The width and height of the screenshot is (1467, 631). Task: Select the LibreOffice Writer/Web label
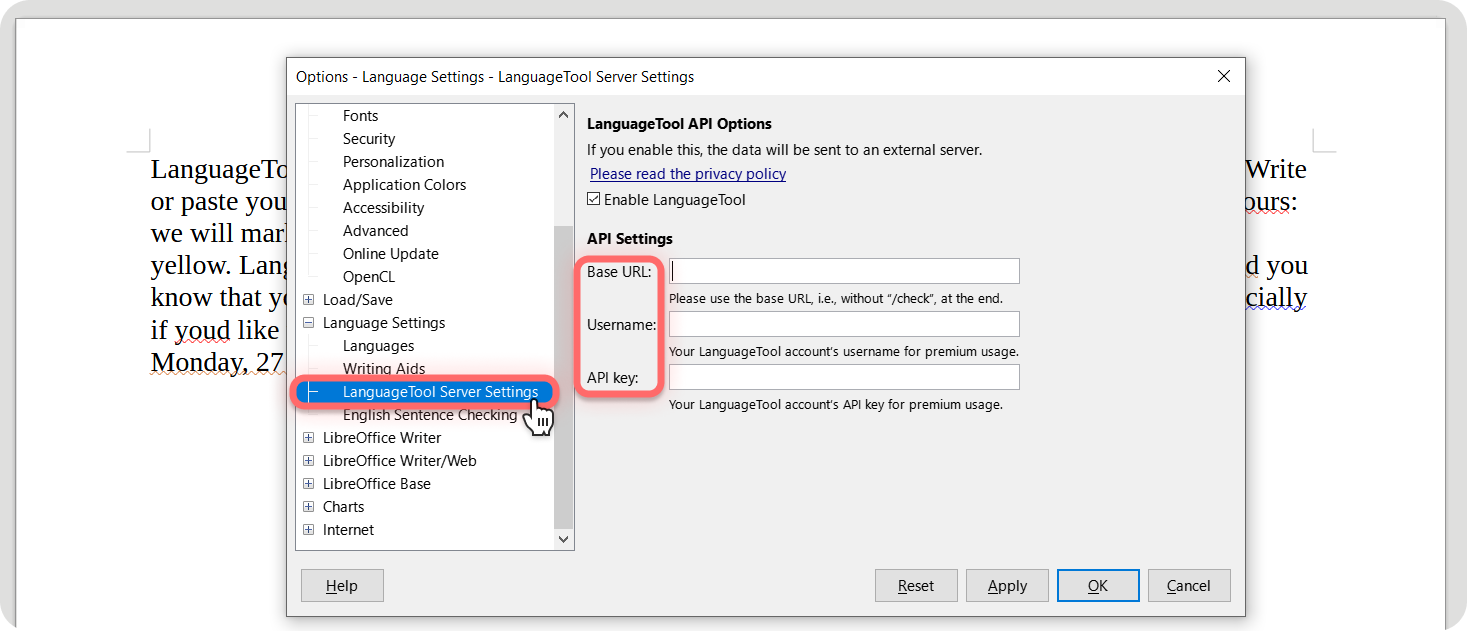point(400,461)
